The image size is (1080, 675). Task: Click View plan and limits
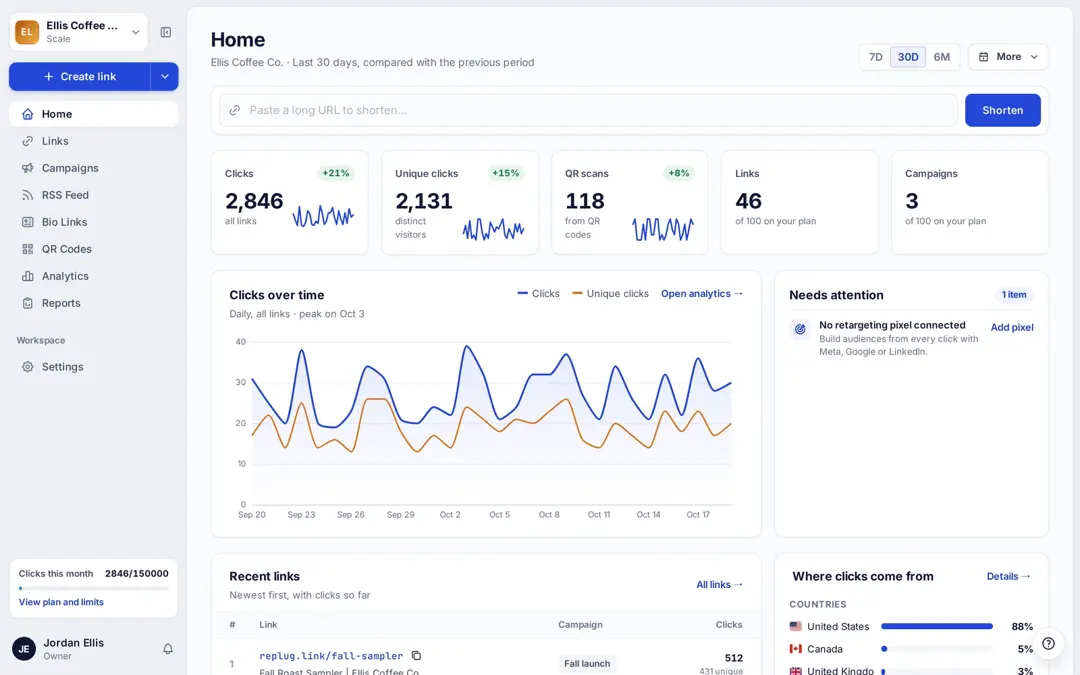[x=61, y=602]
